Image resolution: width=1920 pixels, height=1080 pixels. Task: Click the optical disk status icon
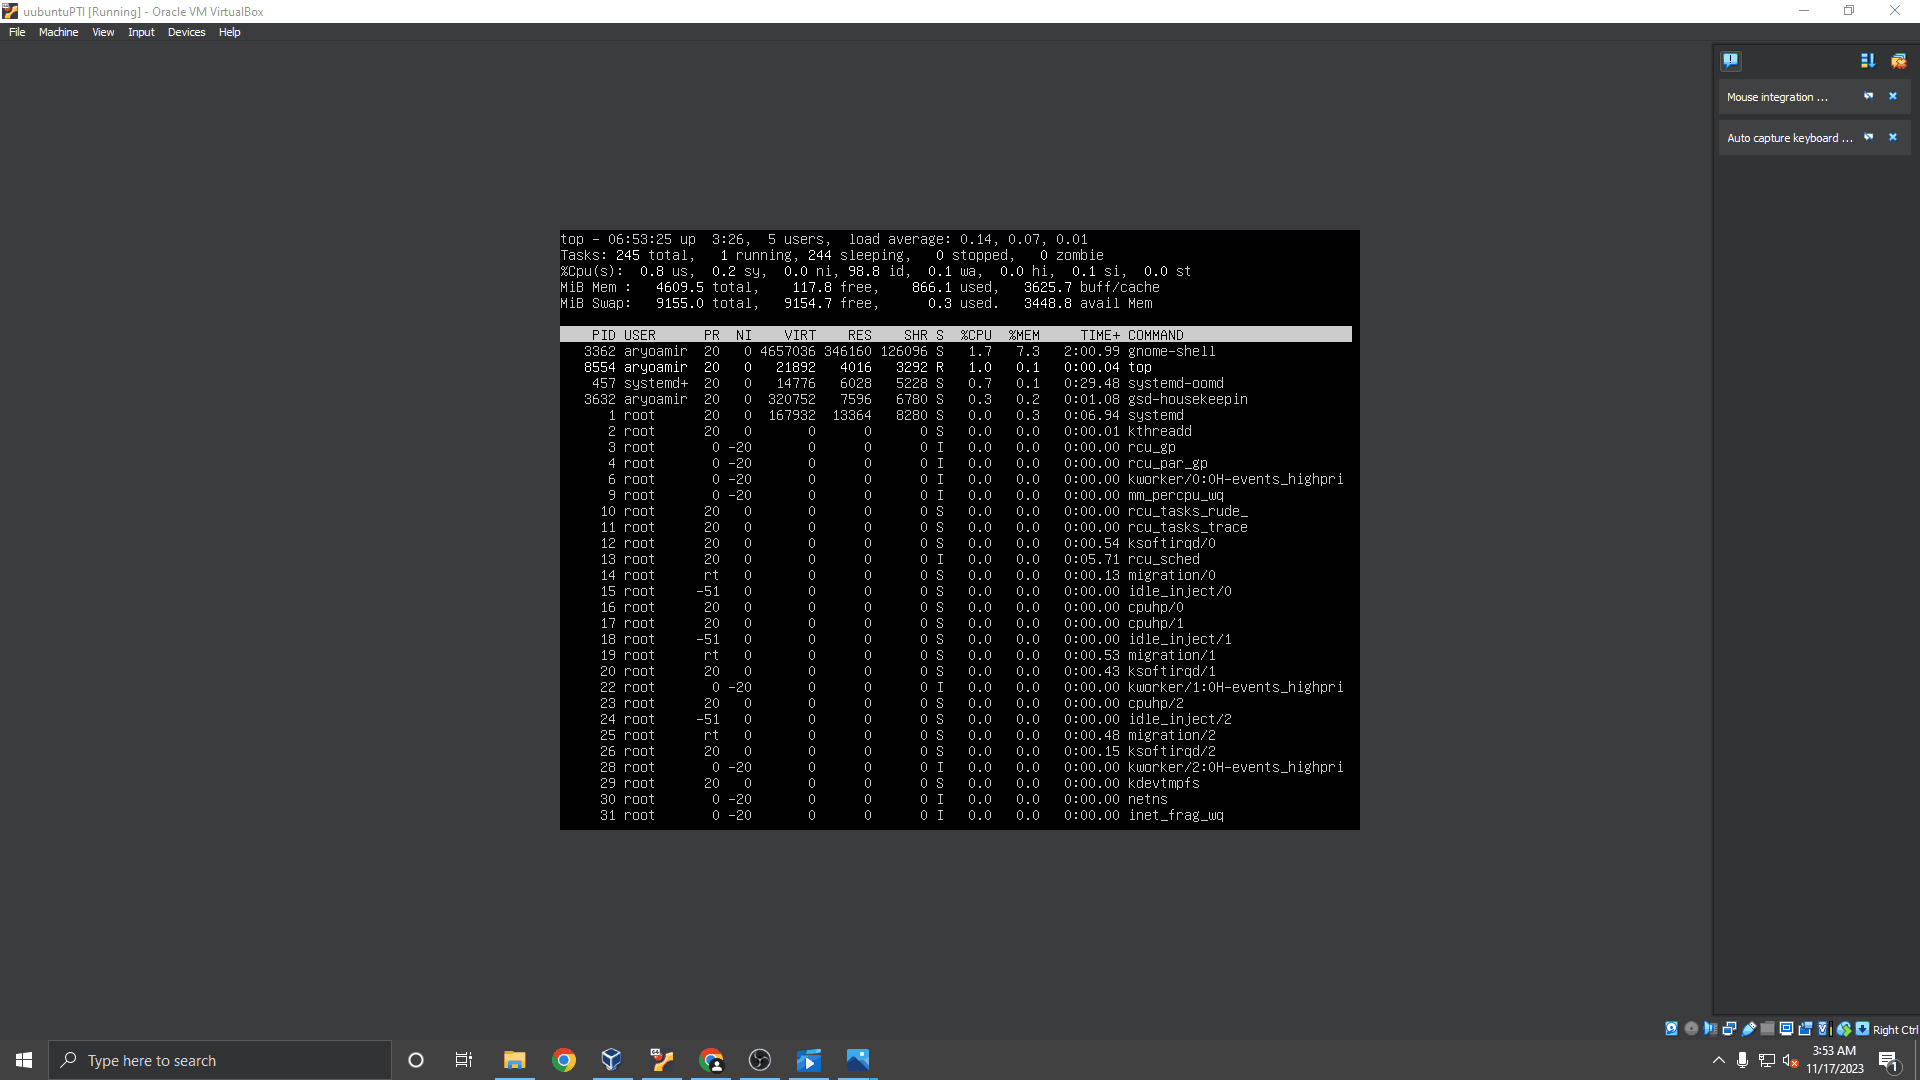point(1691,1028)
